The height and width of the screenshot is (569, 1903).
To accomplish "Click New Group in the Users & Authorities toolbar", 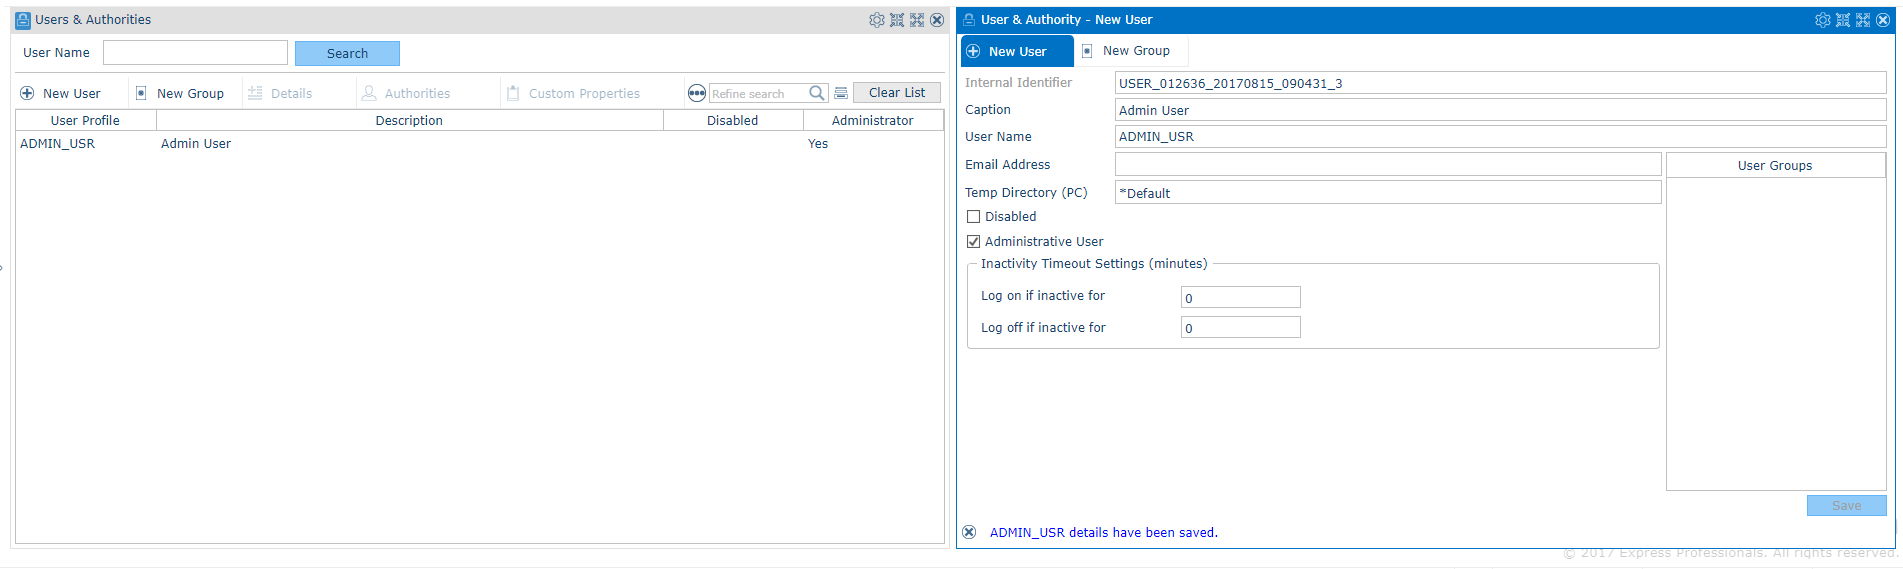I will 180,93.
